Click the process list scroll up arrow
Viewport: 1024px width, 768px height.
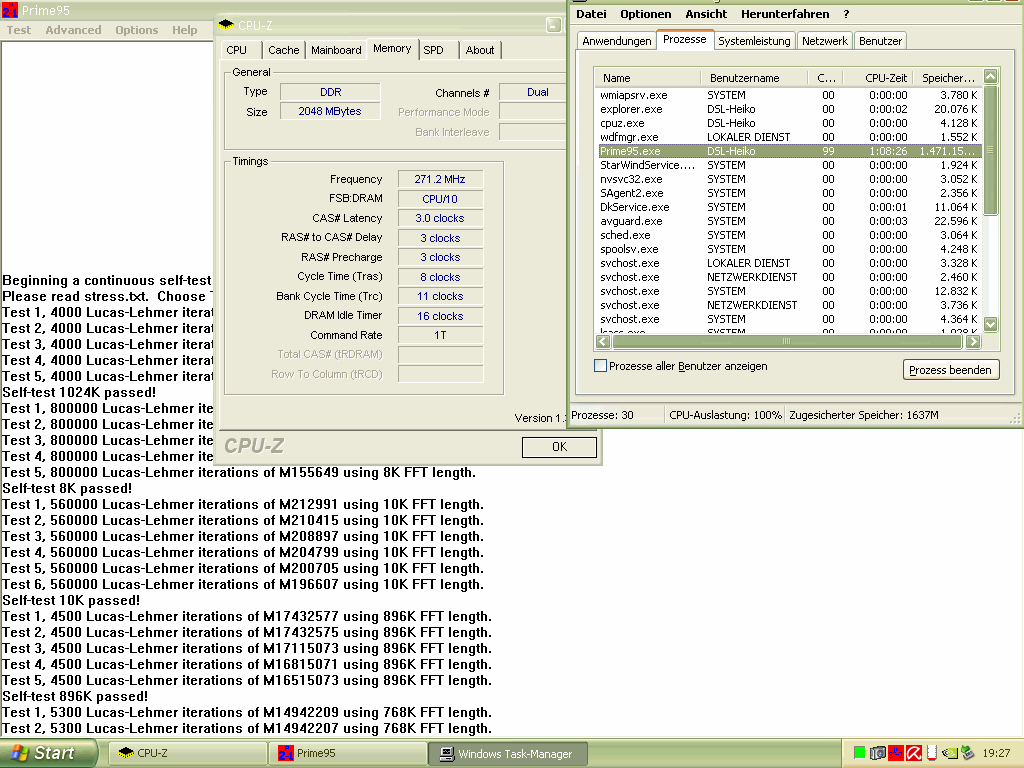coord(990,76)
